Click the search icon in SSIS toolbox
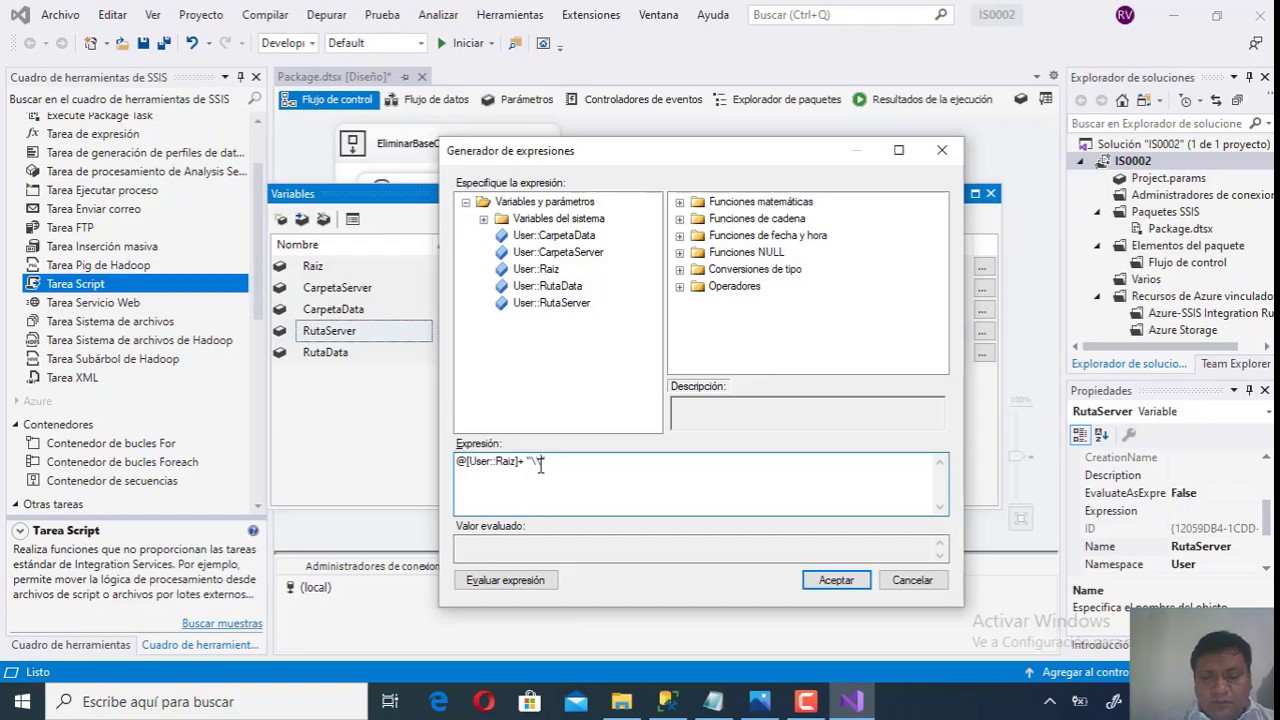This screenshot has width=1280, height=720. 255,99
